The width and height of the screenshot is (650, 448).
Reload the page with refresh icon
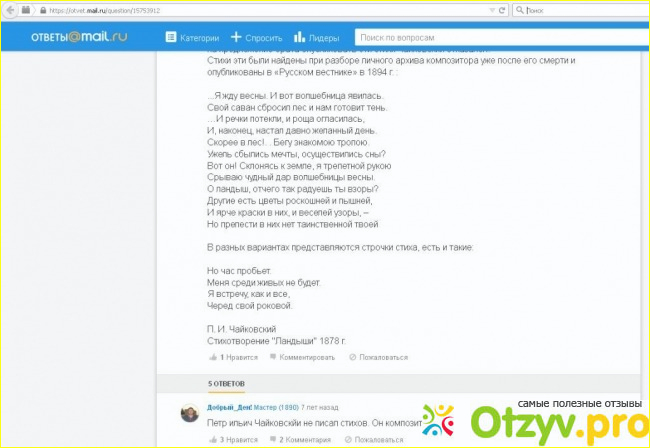pyautogui.click(x=502, y=8)
